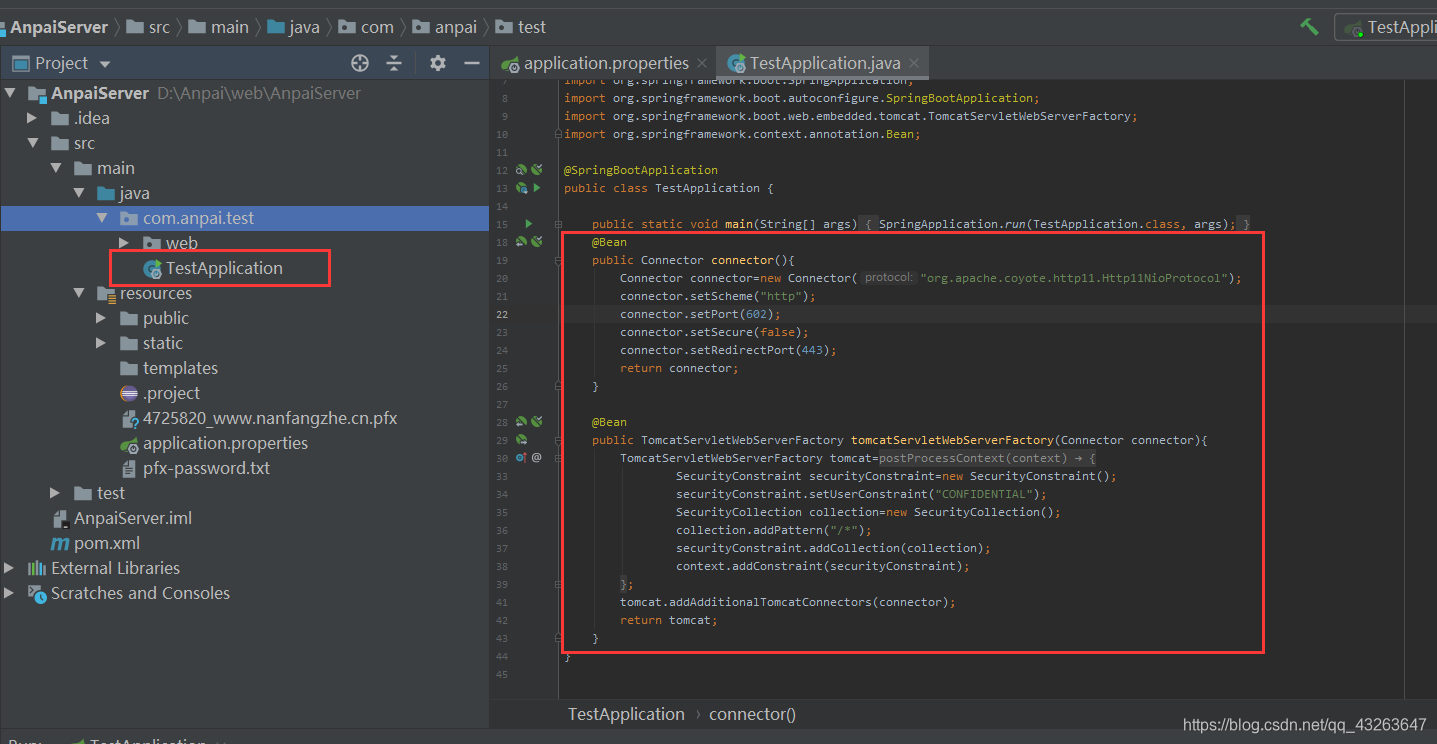
Task: Open the TestApplication run configuration dropdown
Action: point(1388,27)
